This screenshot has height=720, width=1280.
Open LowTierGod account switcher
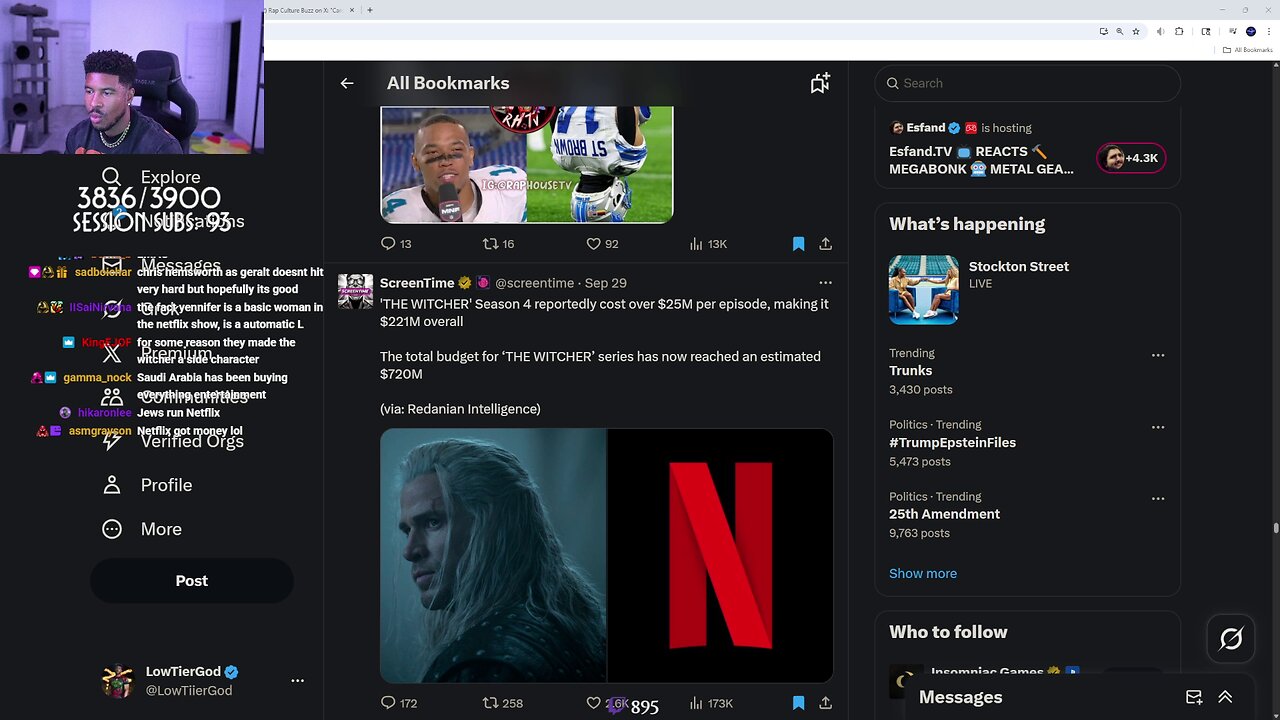(205, 681)
